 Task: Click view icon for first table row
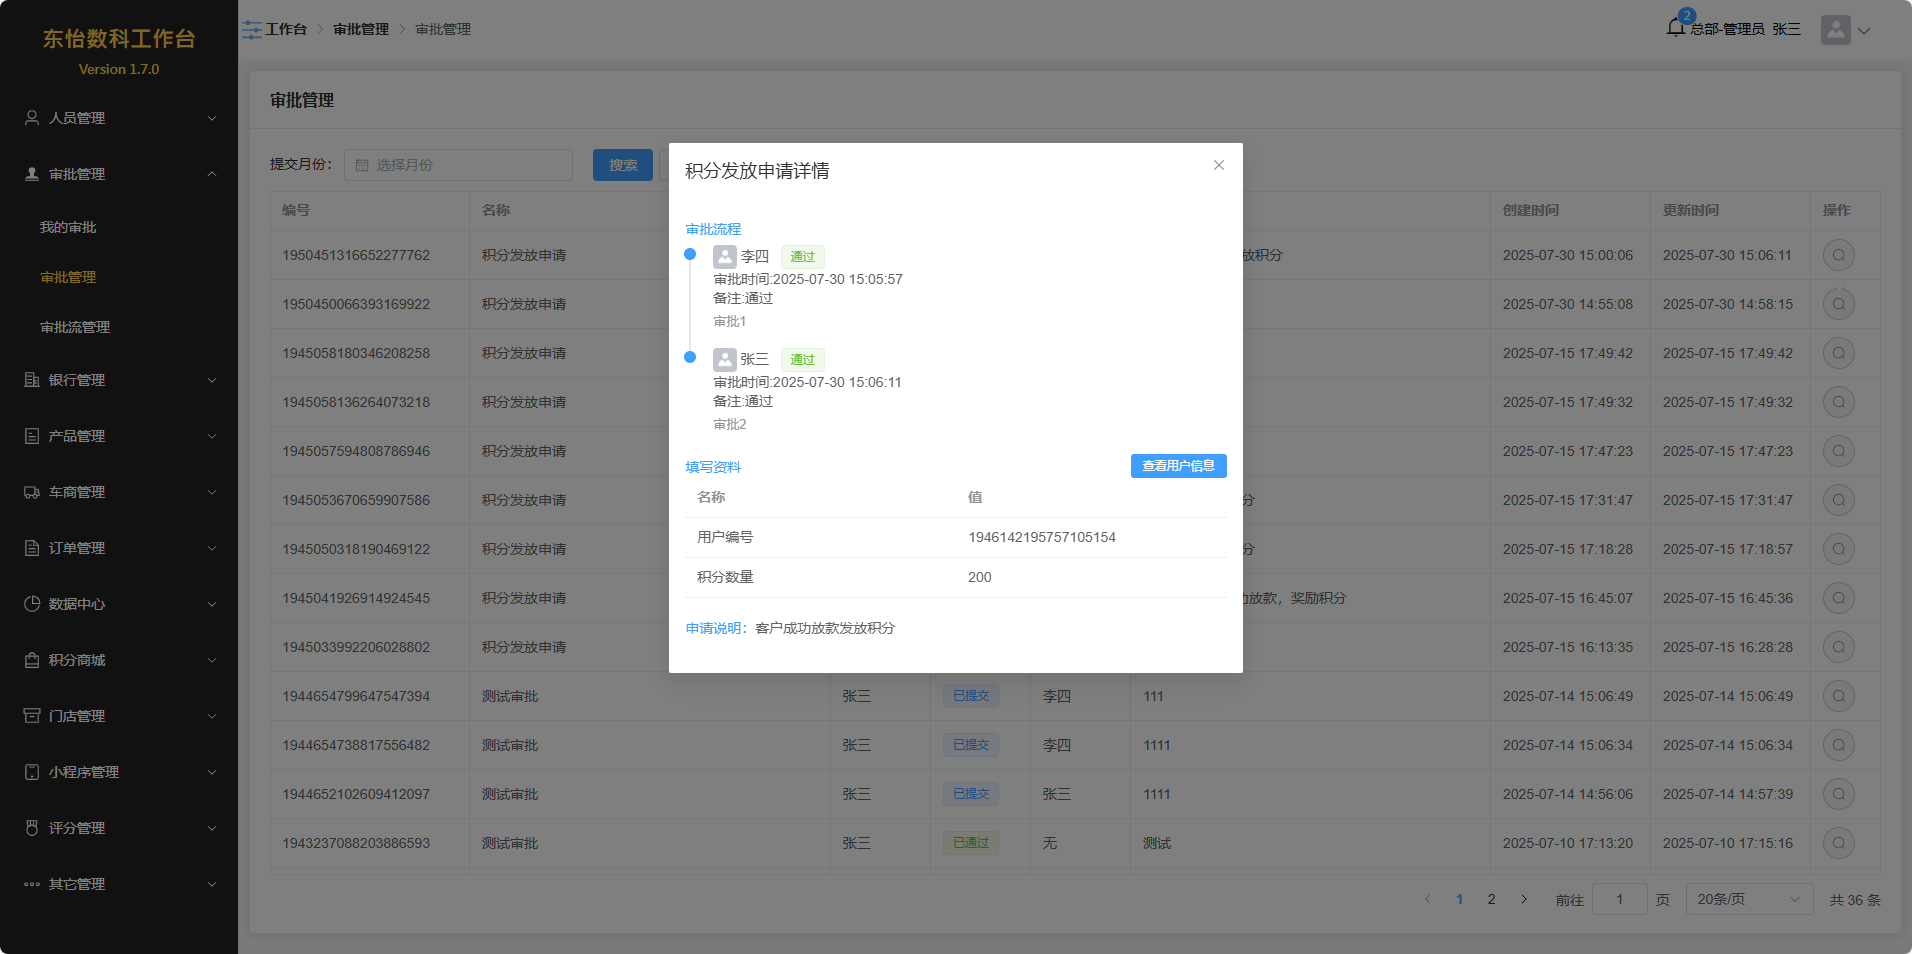click(1838, 255)
